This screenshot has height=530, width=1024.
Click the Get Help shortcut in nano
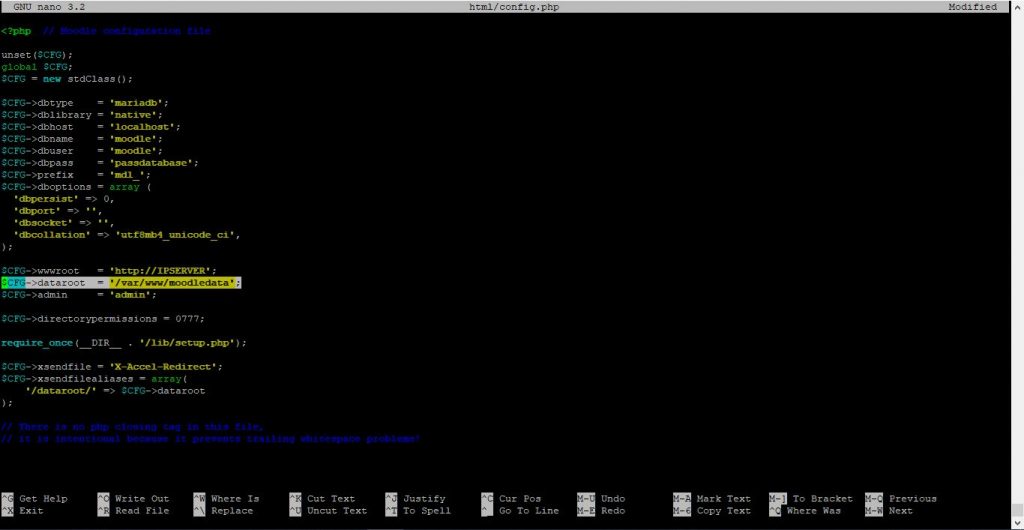(x=43, y=498)
